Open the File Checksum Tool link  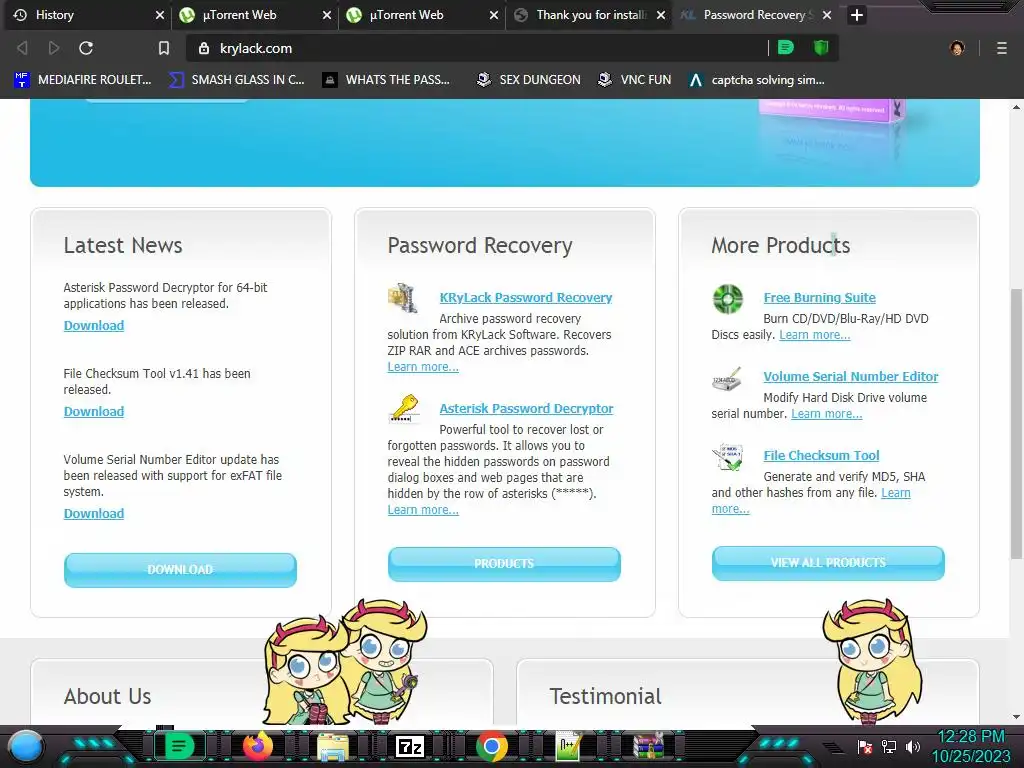pyautogui.click(x=822, y=456)
